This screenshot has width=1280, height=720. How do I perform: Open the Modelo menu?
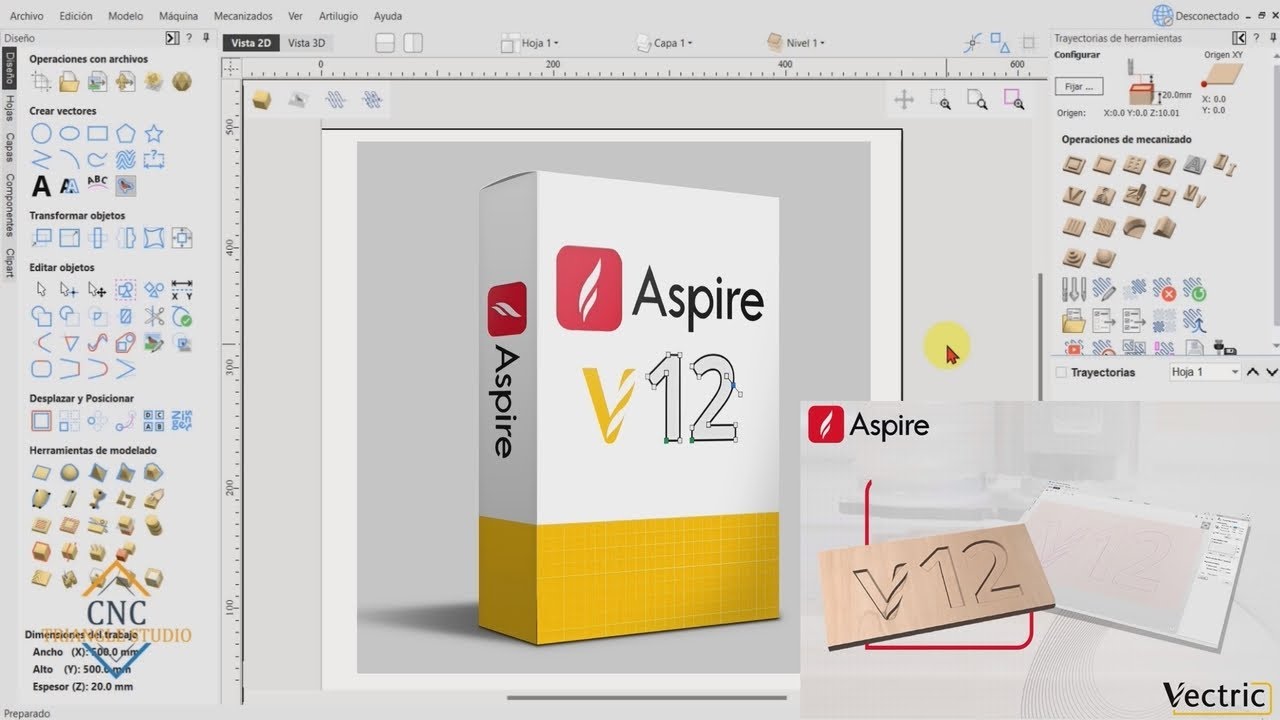(125, 16)
